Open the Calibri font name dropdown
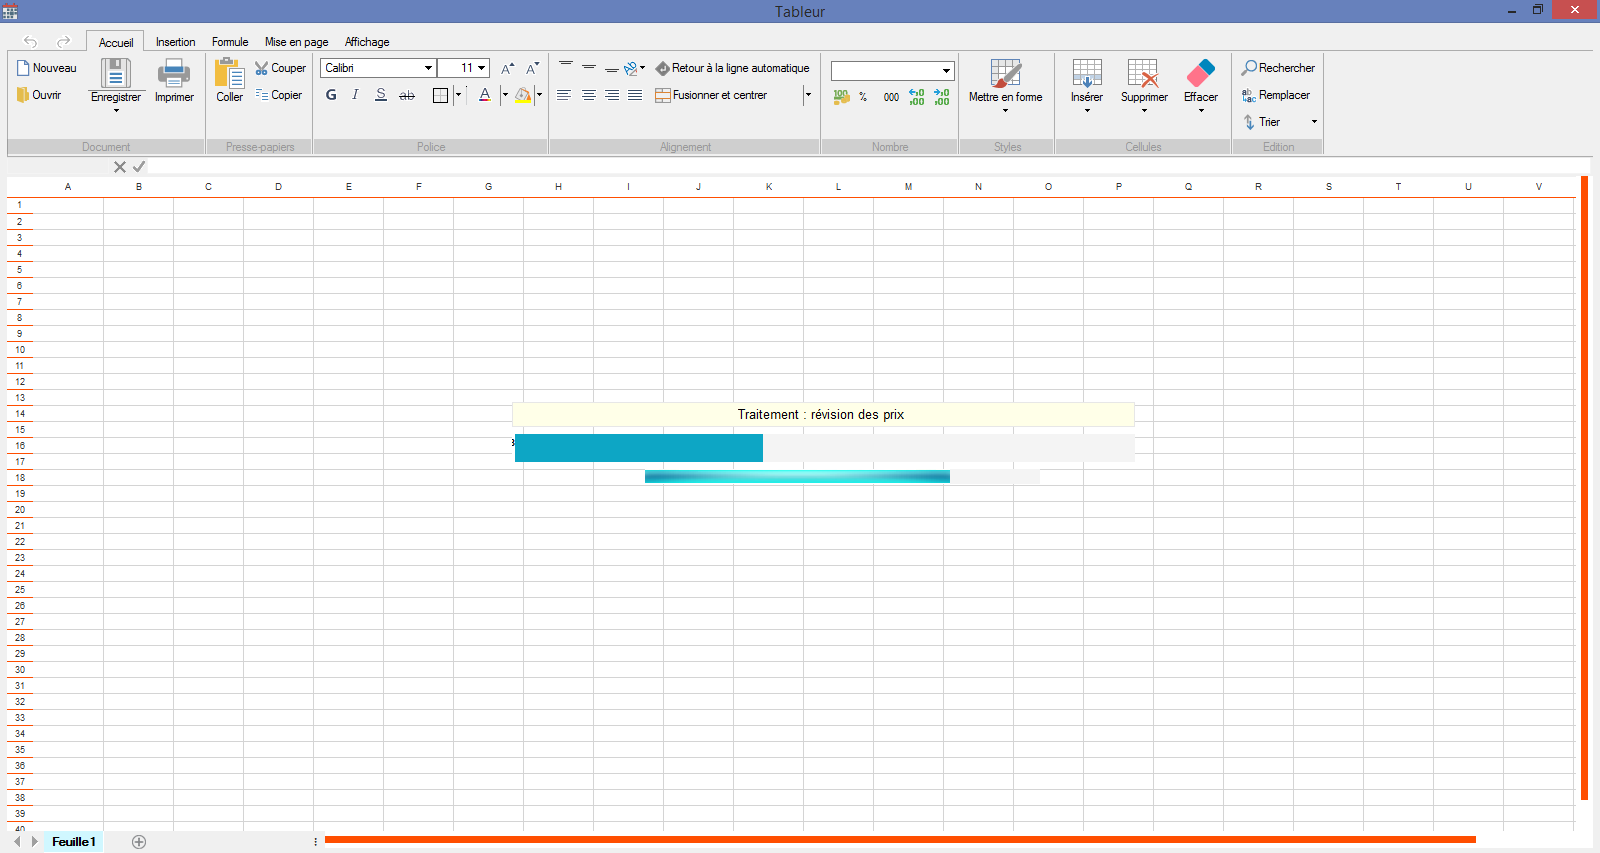Image resolution: width=1600 pixels, height=853 pixels. click(428, 68)
